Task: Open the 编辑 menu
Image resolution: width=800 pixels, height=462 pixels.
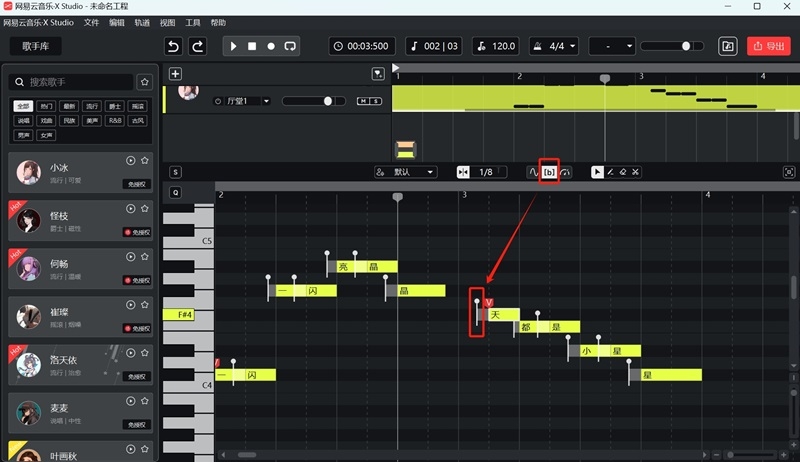Action: pyautogui.click(x=117, y=22)
